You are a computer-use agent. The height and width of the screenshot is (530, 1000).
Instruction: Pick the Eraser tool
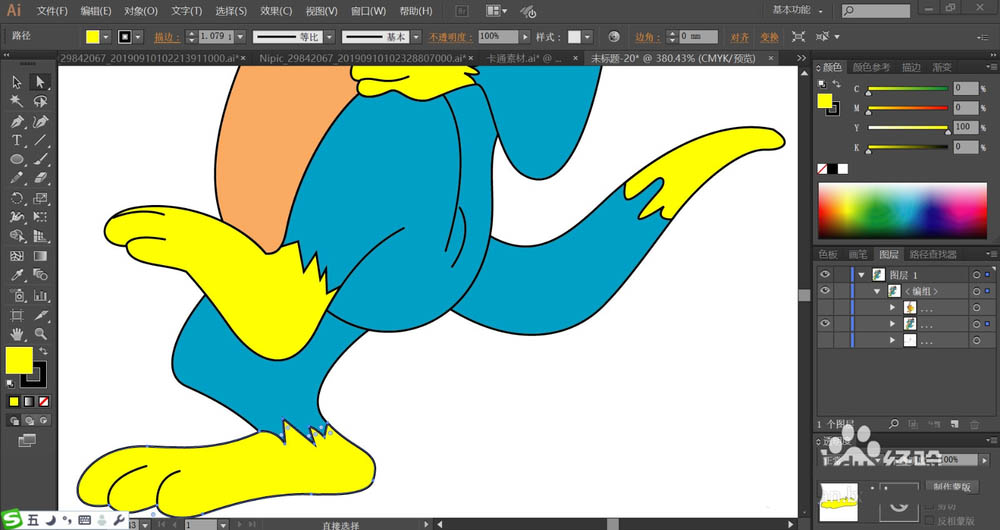tap(40, 179)
